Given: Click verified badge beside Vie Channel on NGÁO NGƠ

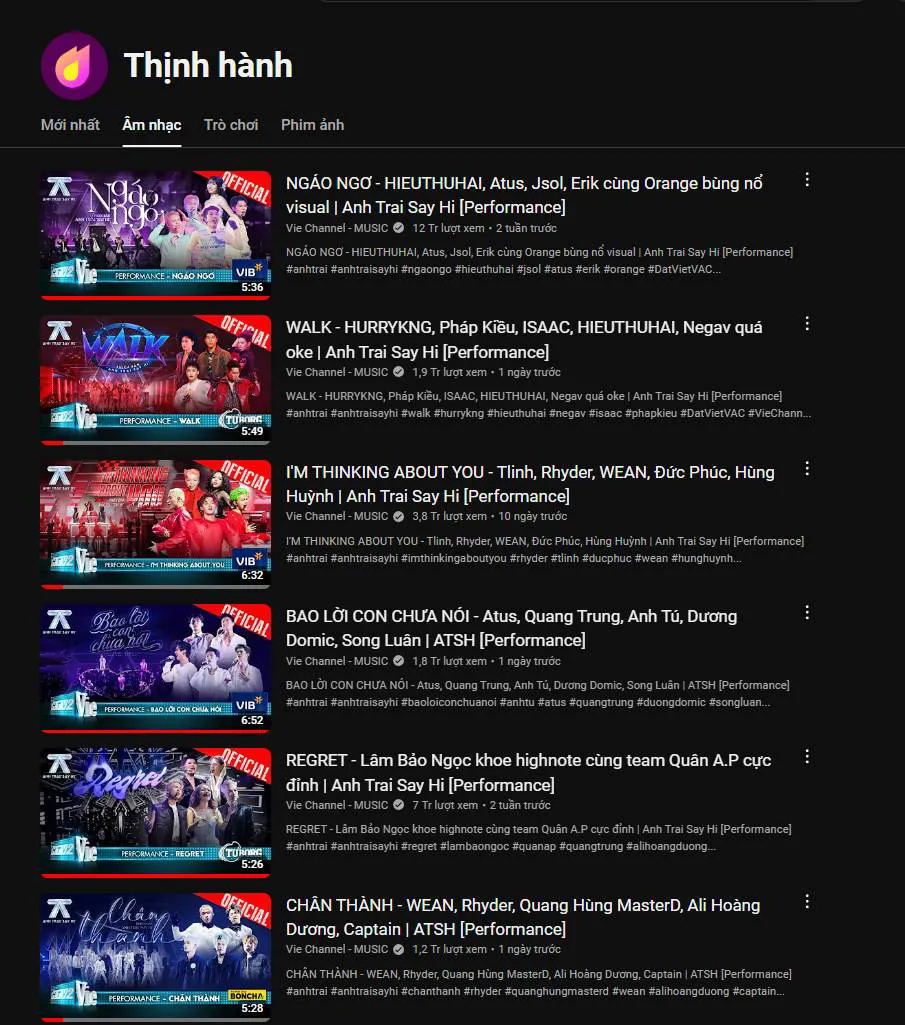Looking at the screenshot, I should pos(398,228).
